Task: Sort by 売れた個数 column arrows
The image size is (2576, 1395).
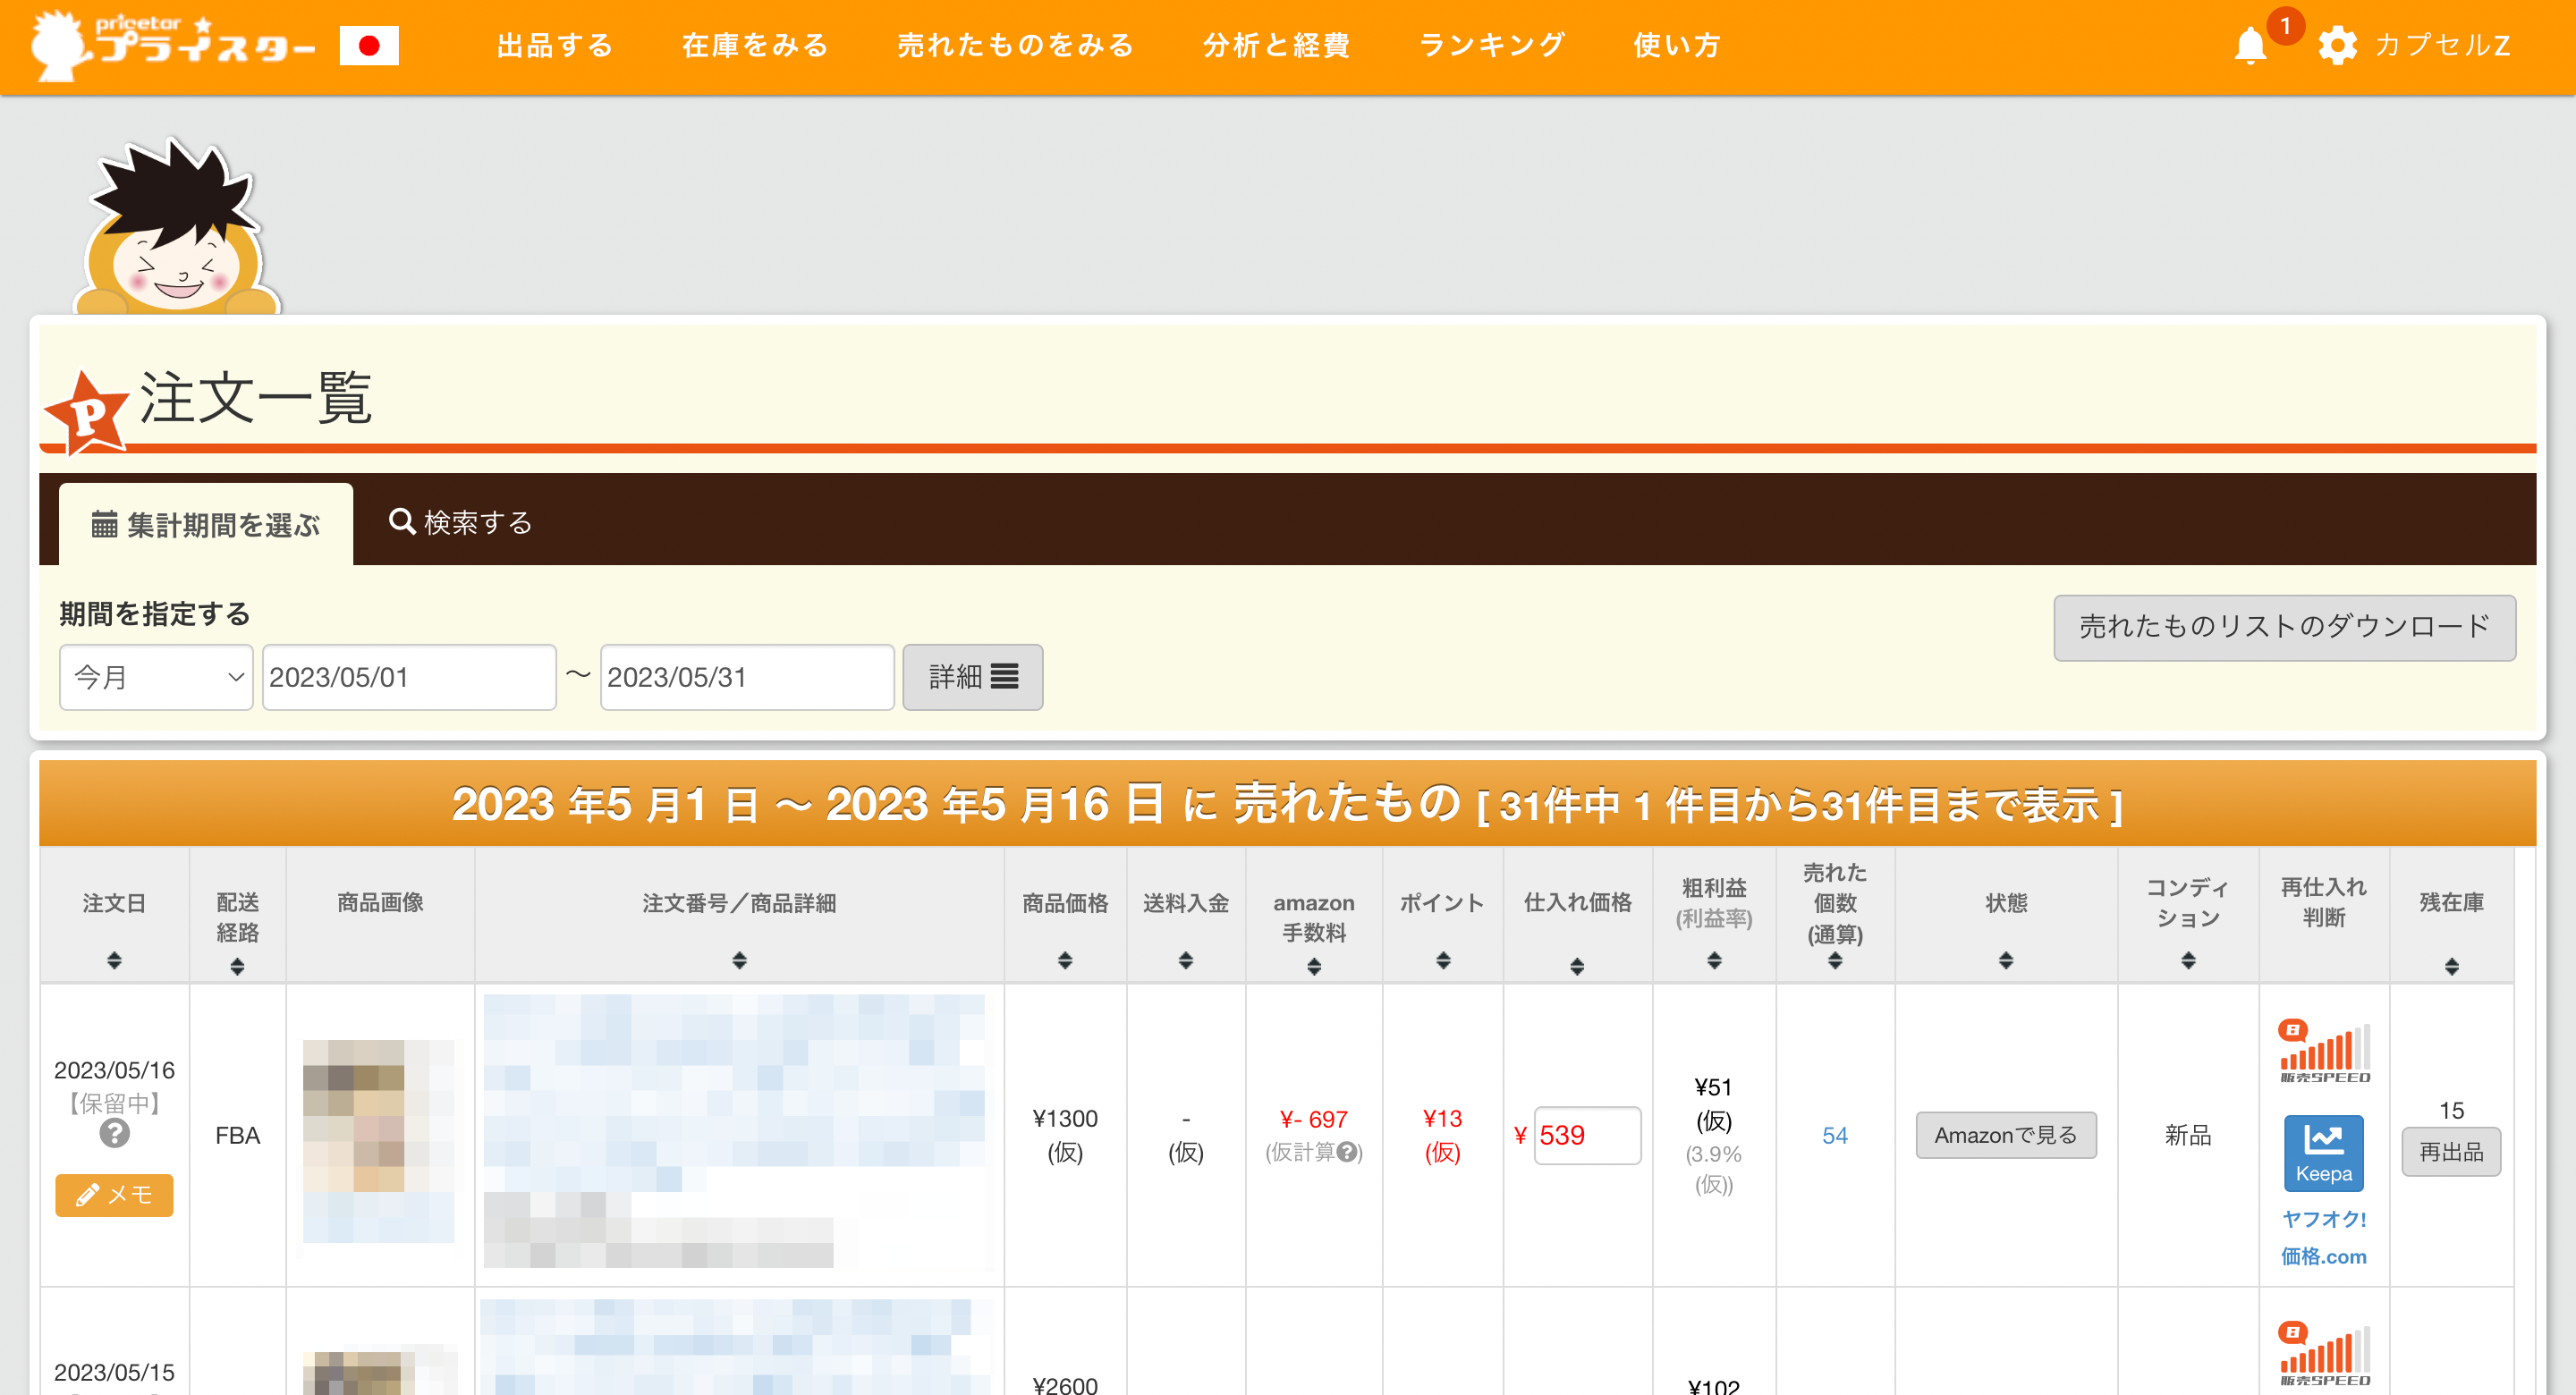Action: tap(1835, 961)
